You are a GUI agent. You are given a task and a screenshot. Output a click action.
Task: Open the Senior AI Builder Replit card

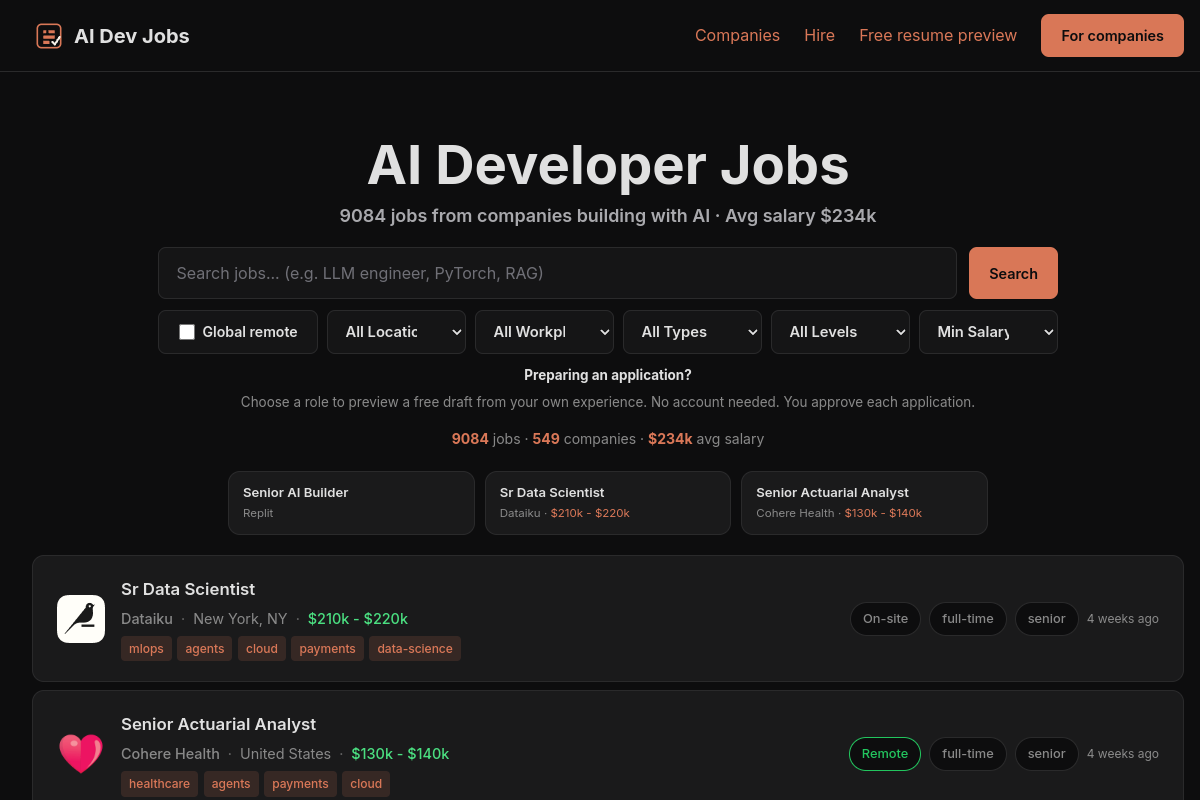(x=351, y=503)
